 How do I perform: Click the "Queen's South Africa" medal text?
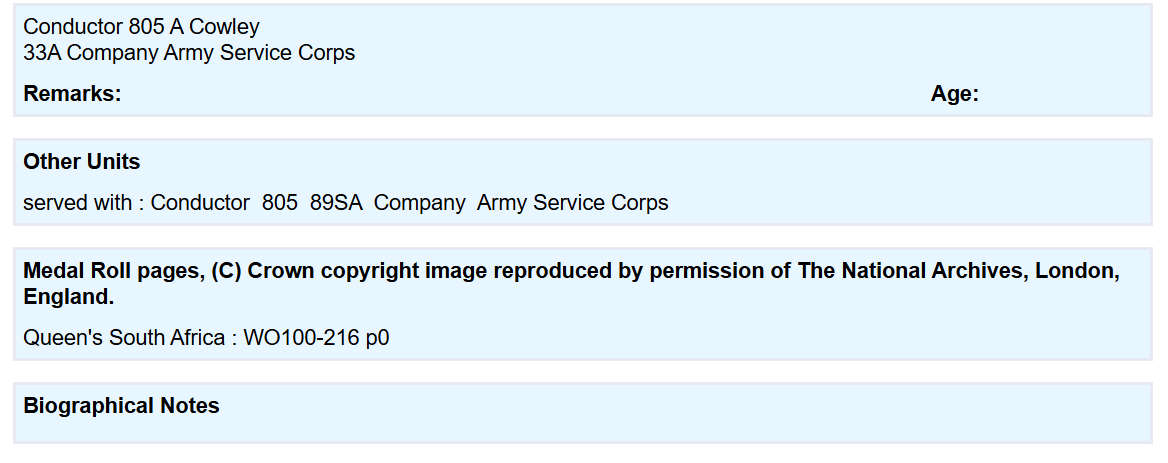(124, 338)
